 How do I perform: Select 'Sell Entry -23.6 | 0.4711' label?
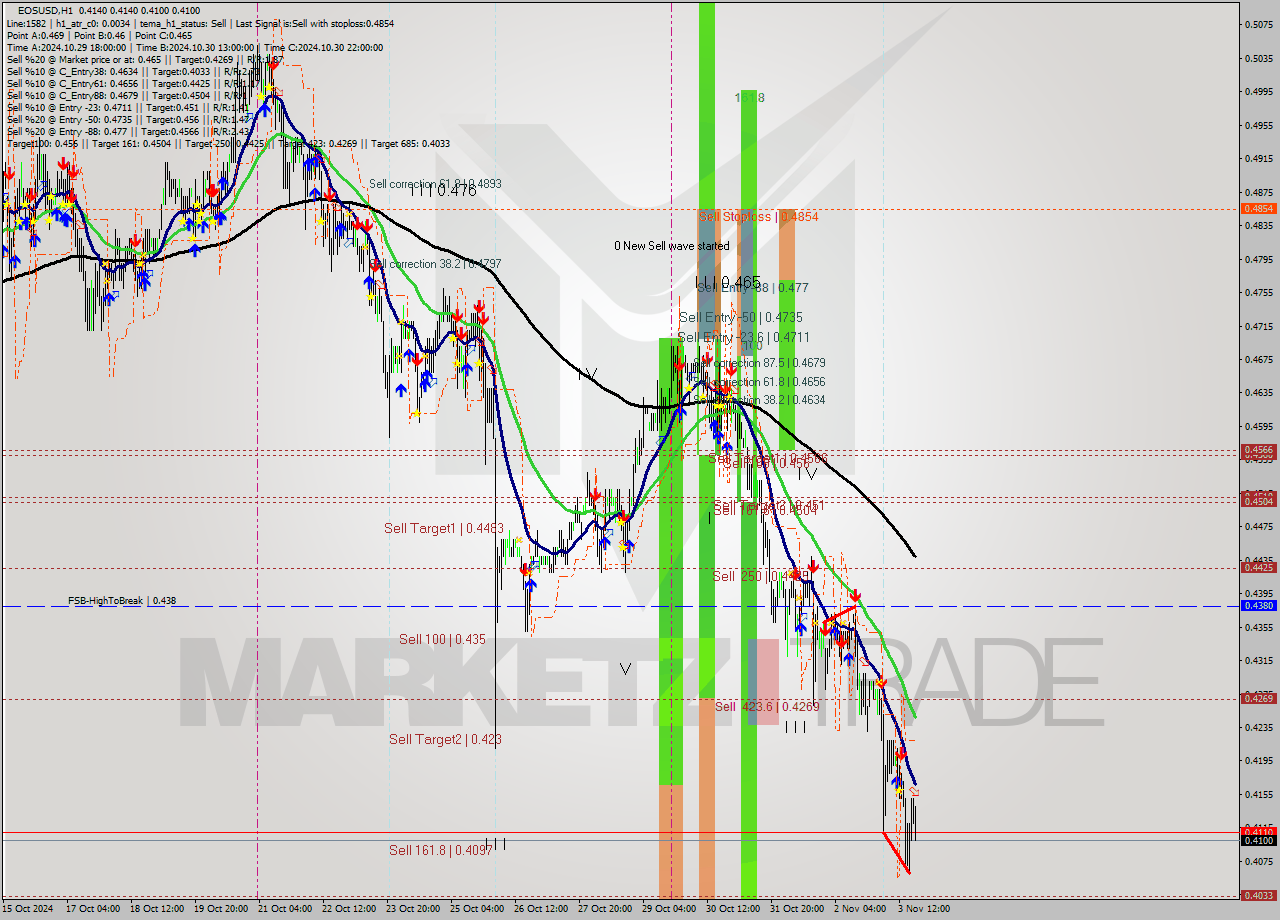[743, 337]
